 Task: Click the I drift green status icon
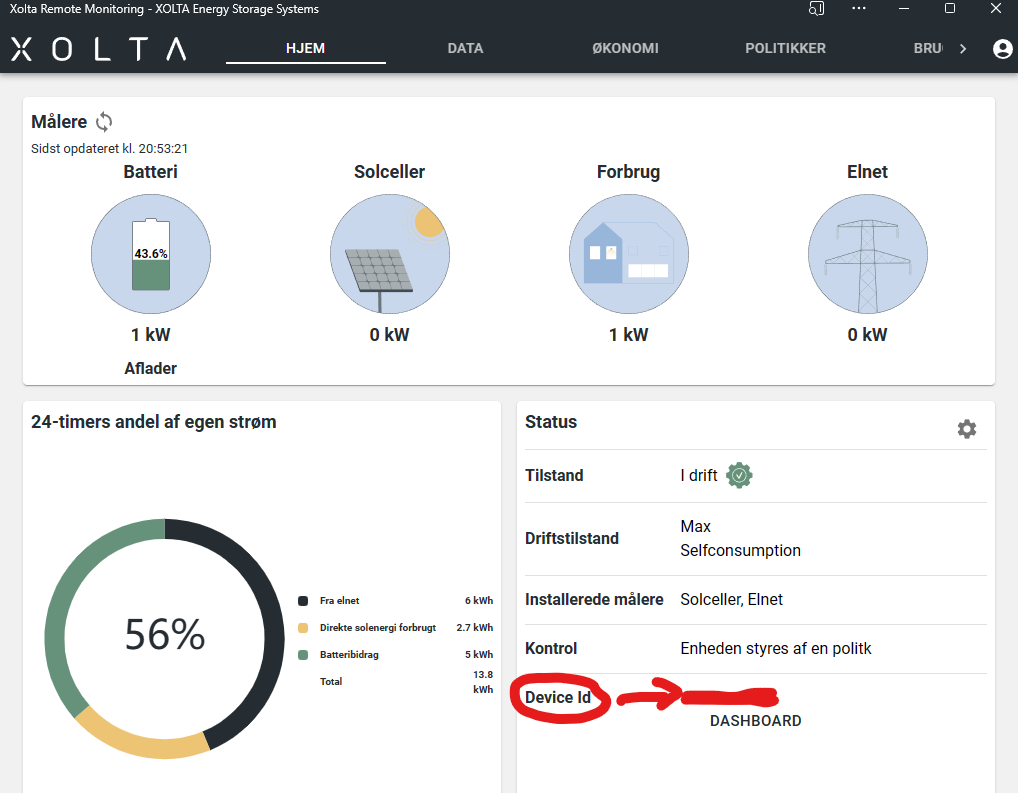[739, 475]
